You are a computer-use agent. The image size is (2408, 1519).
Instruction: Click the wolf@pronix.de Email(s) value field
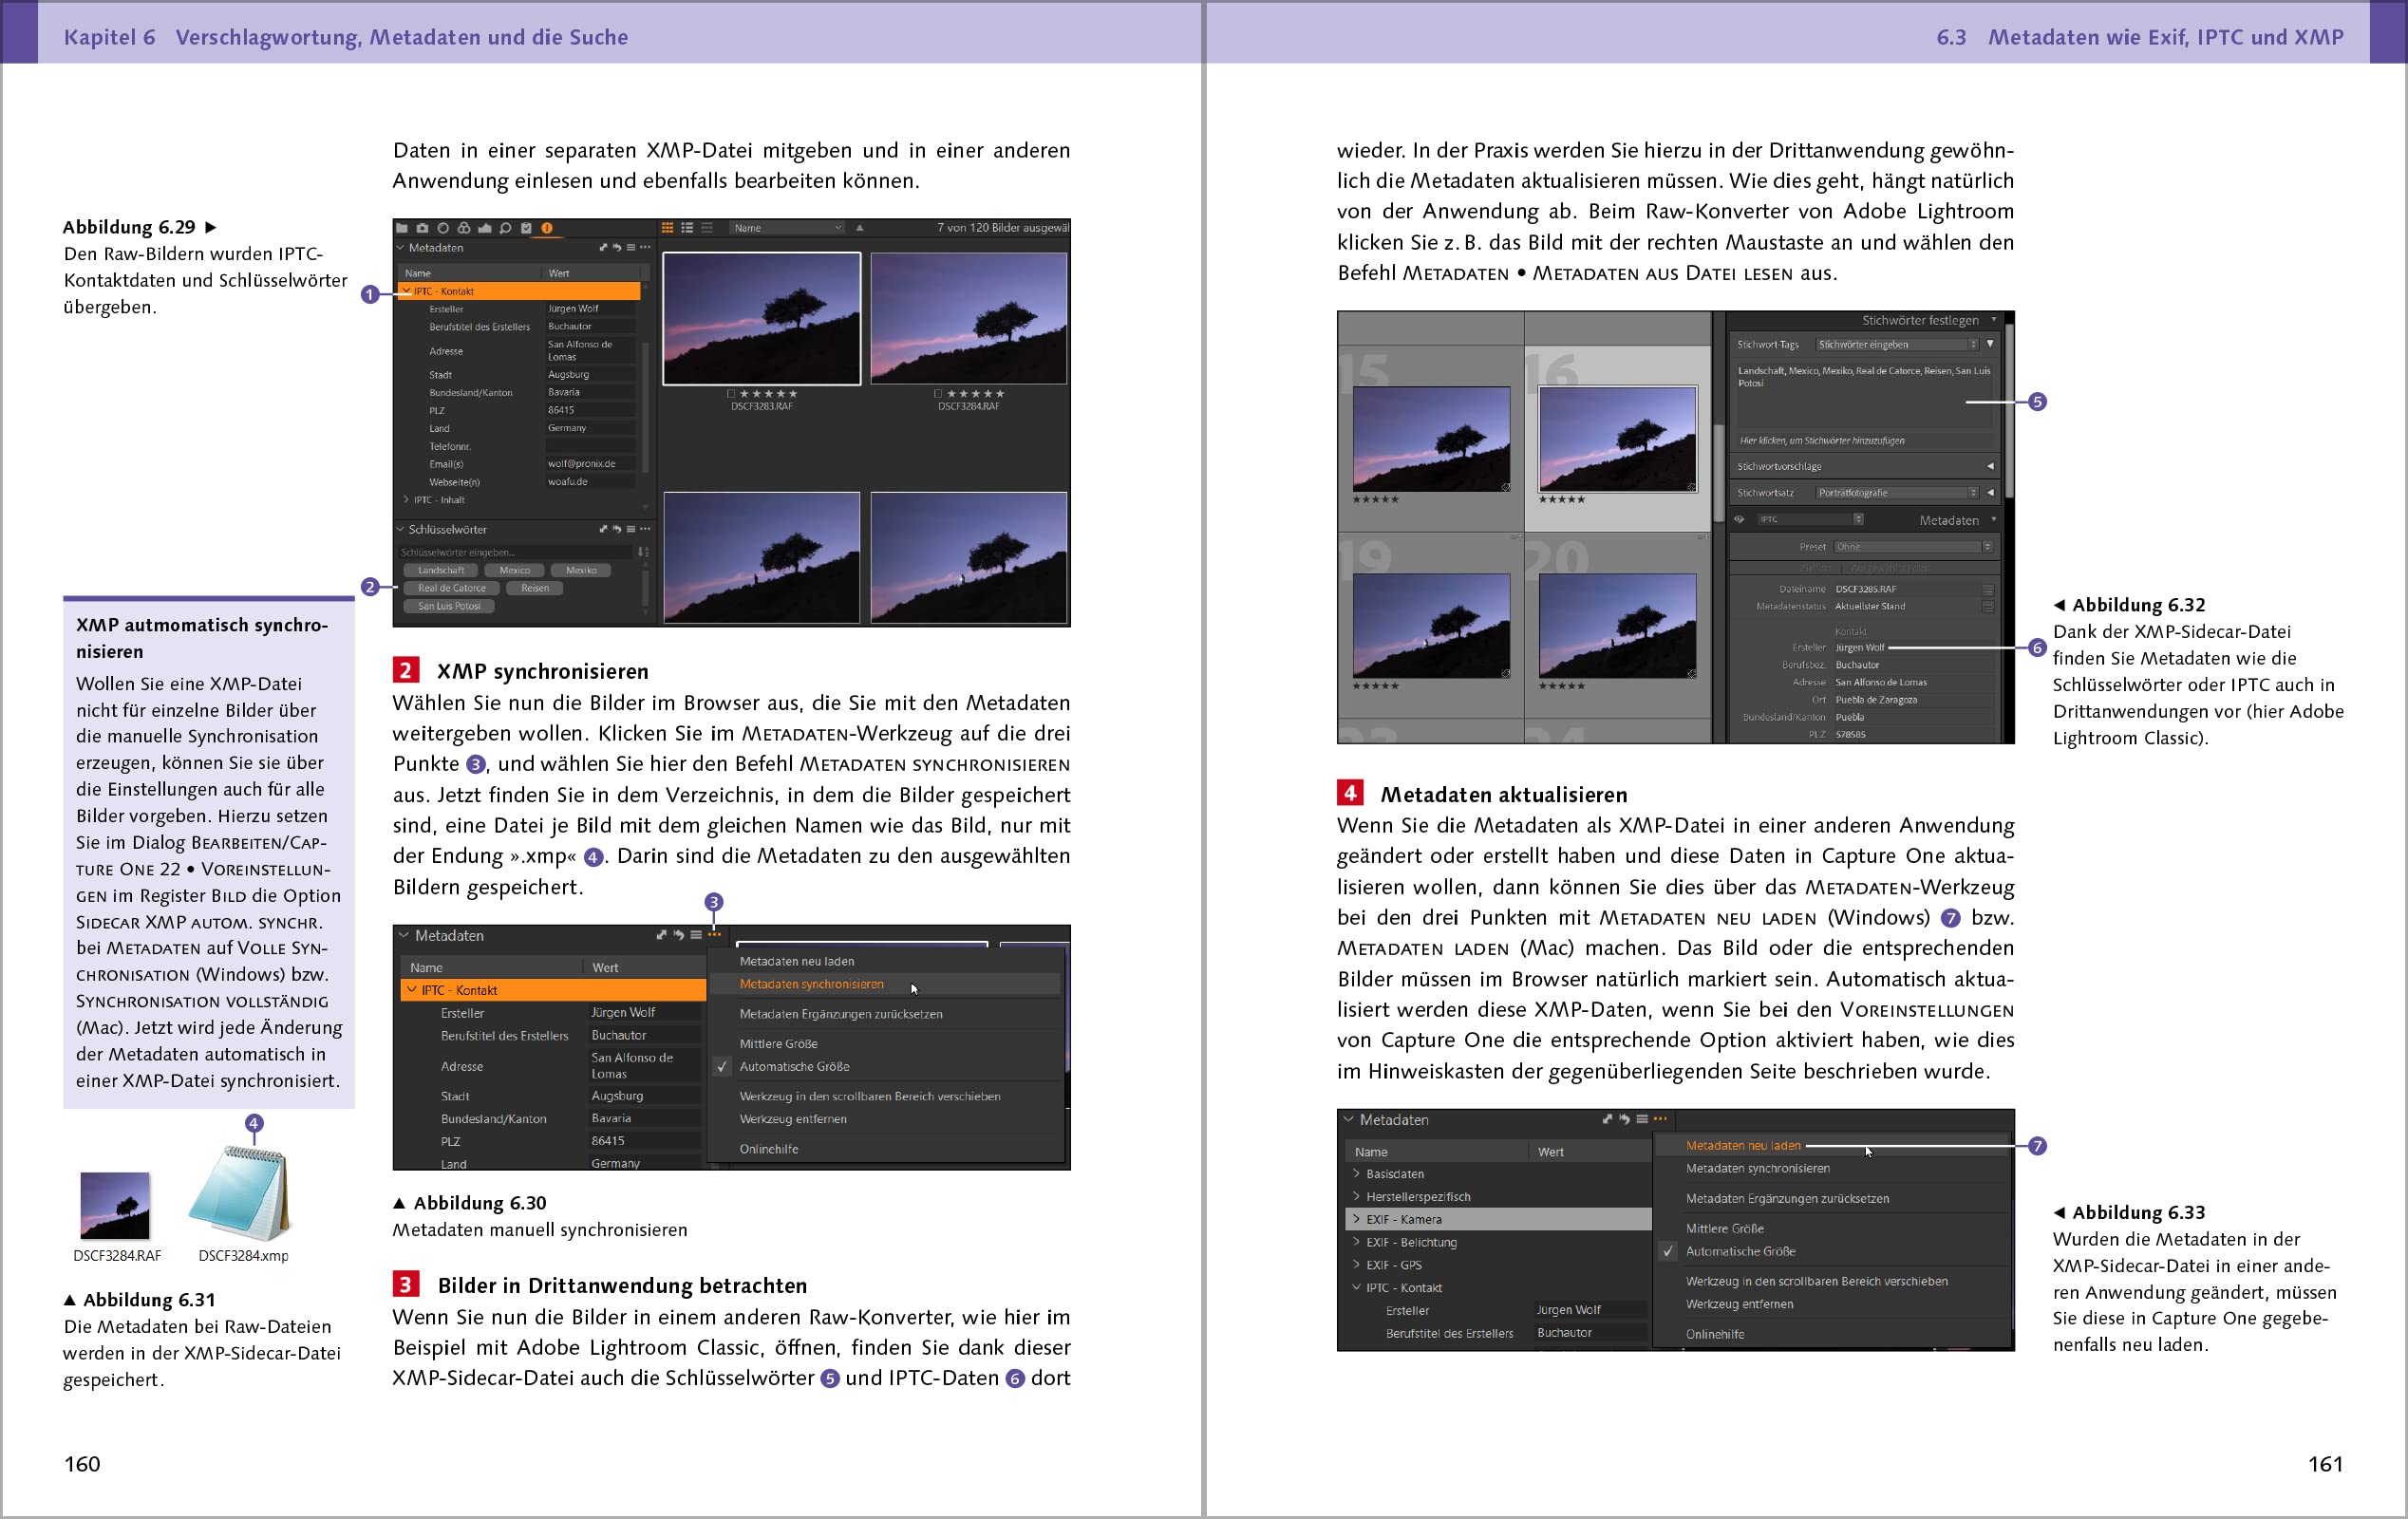coord(590,464)
